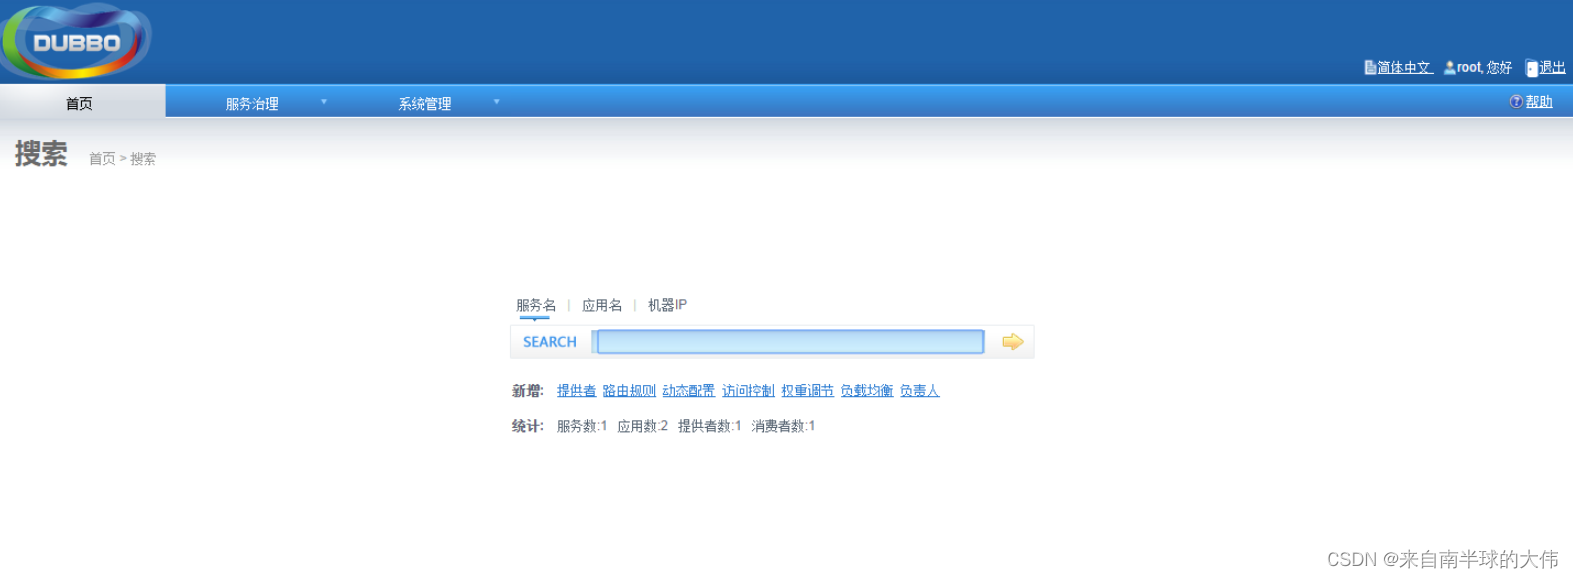Click the 搜索 page heading

(41, 154)
